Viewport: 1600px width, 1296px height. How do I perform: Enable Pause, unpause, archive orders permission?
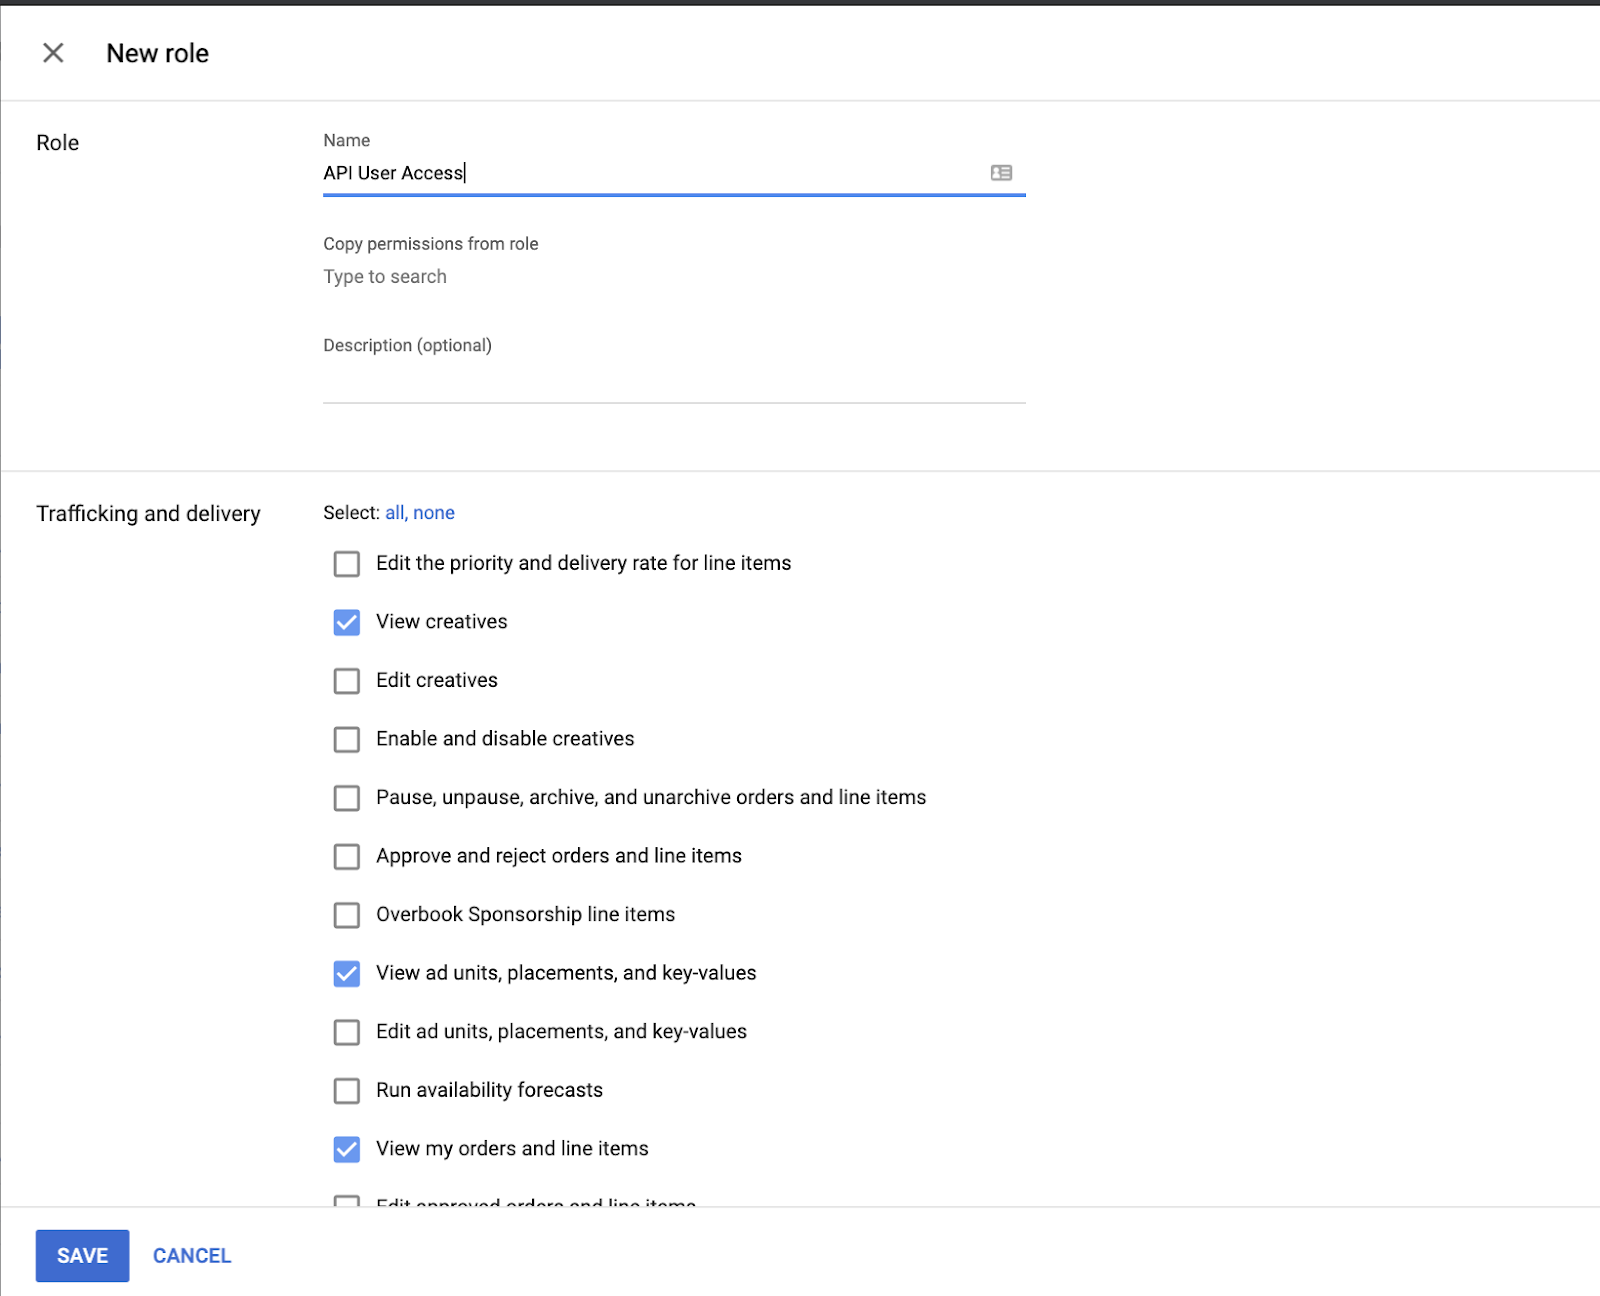coord(347,798)
